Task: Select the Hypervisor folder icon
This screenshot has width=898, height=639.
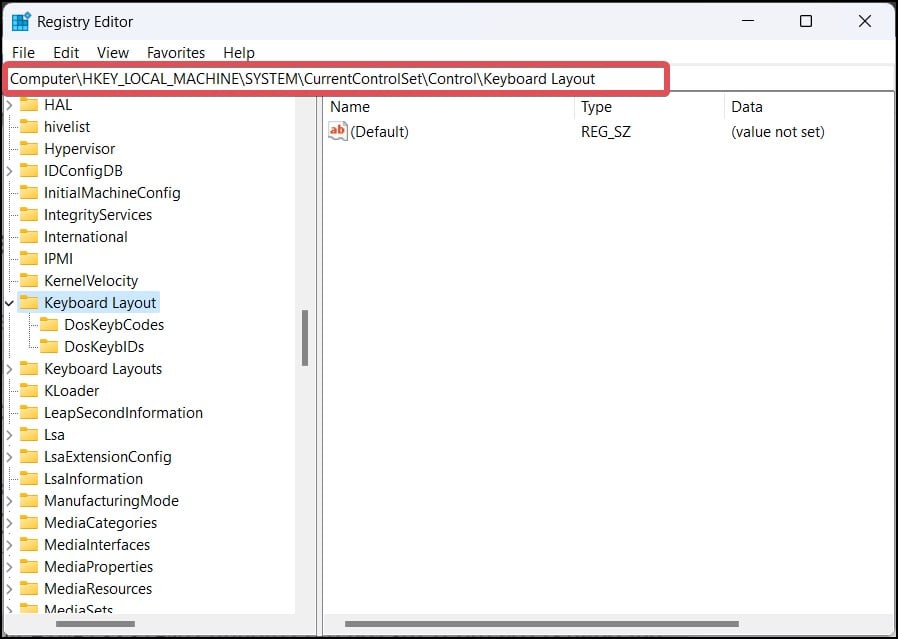Action: coord(29,149)
